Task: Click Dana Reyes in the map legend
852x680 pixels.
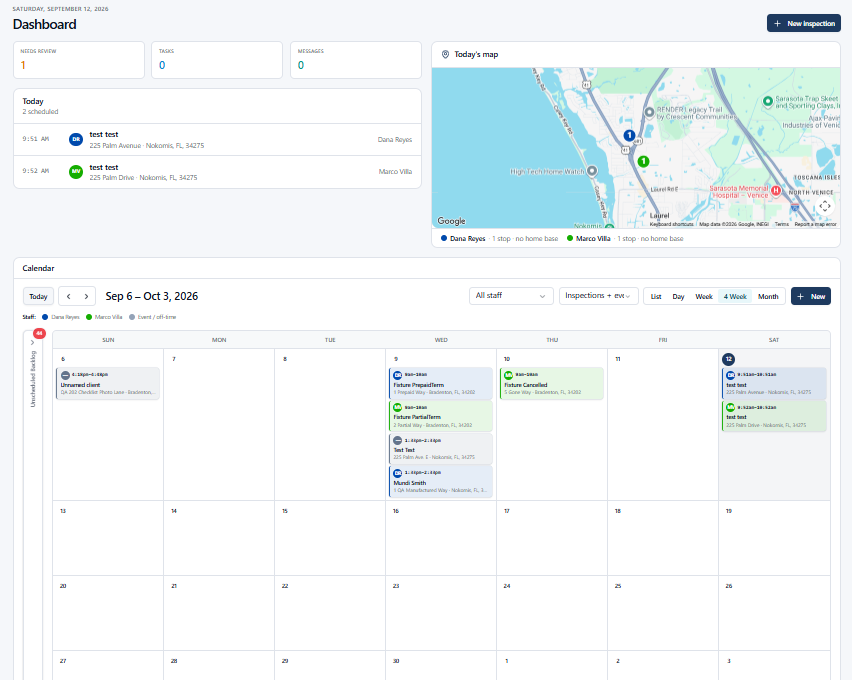Action: (x=467, y=239)
